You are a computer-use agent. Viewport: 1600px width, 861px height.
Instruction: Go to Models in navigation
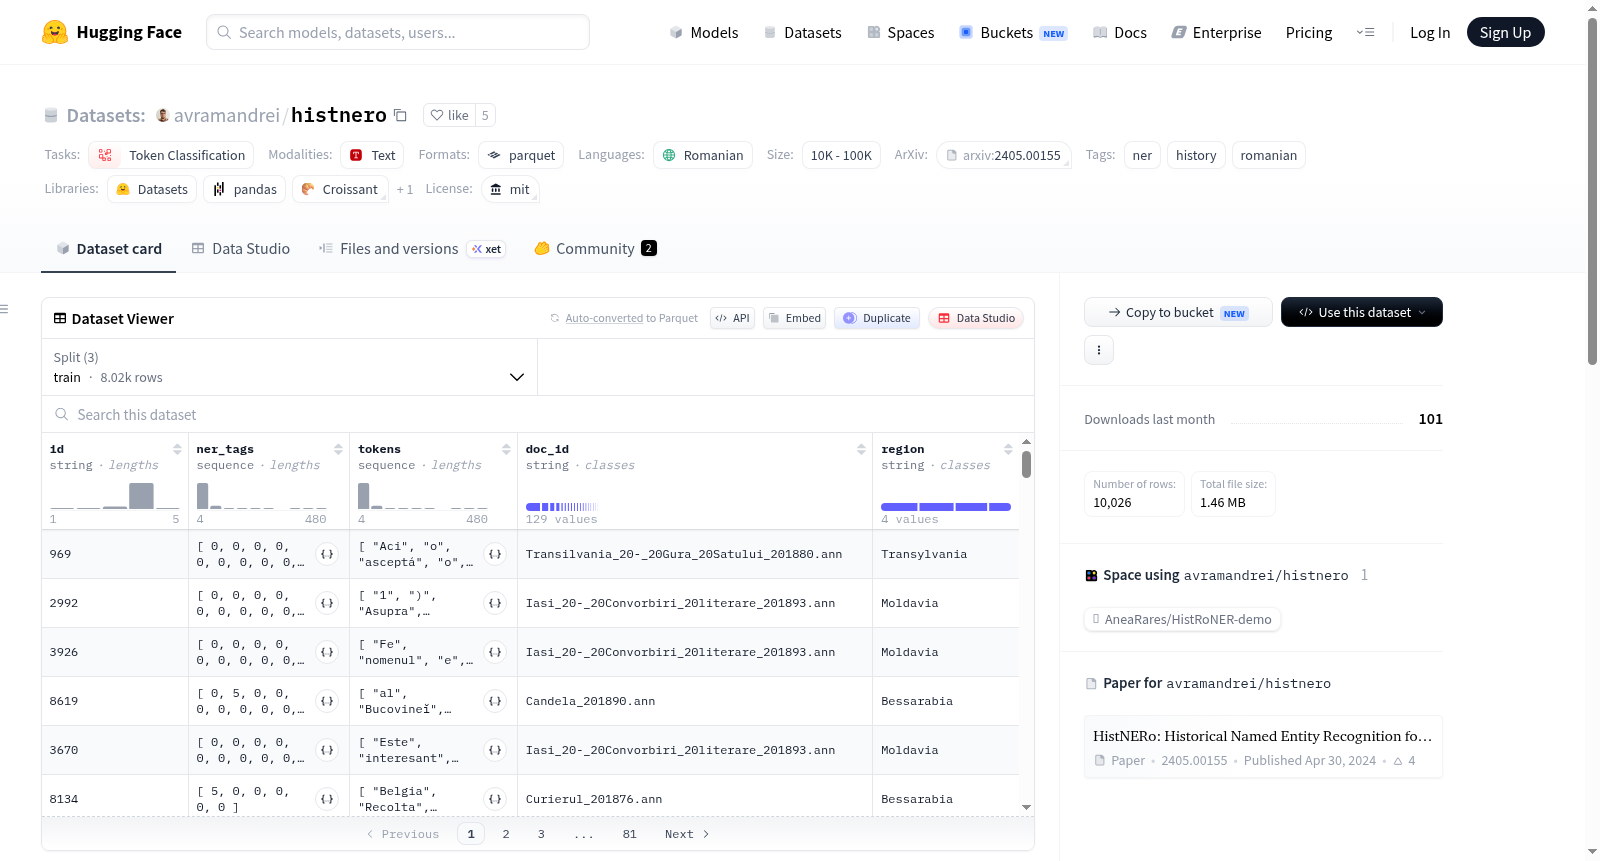(704, 32)
